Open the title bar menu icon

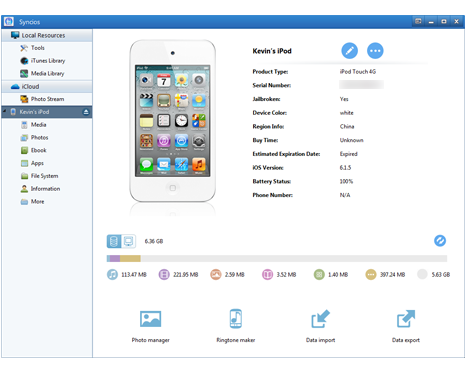click(x=418, y=21)
